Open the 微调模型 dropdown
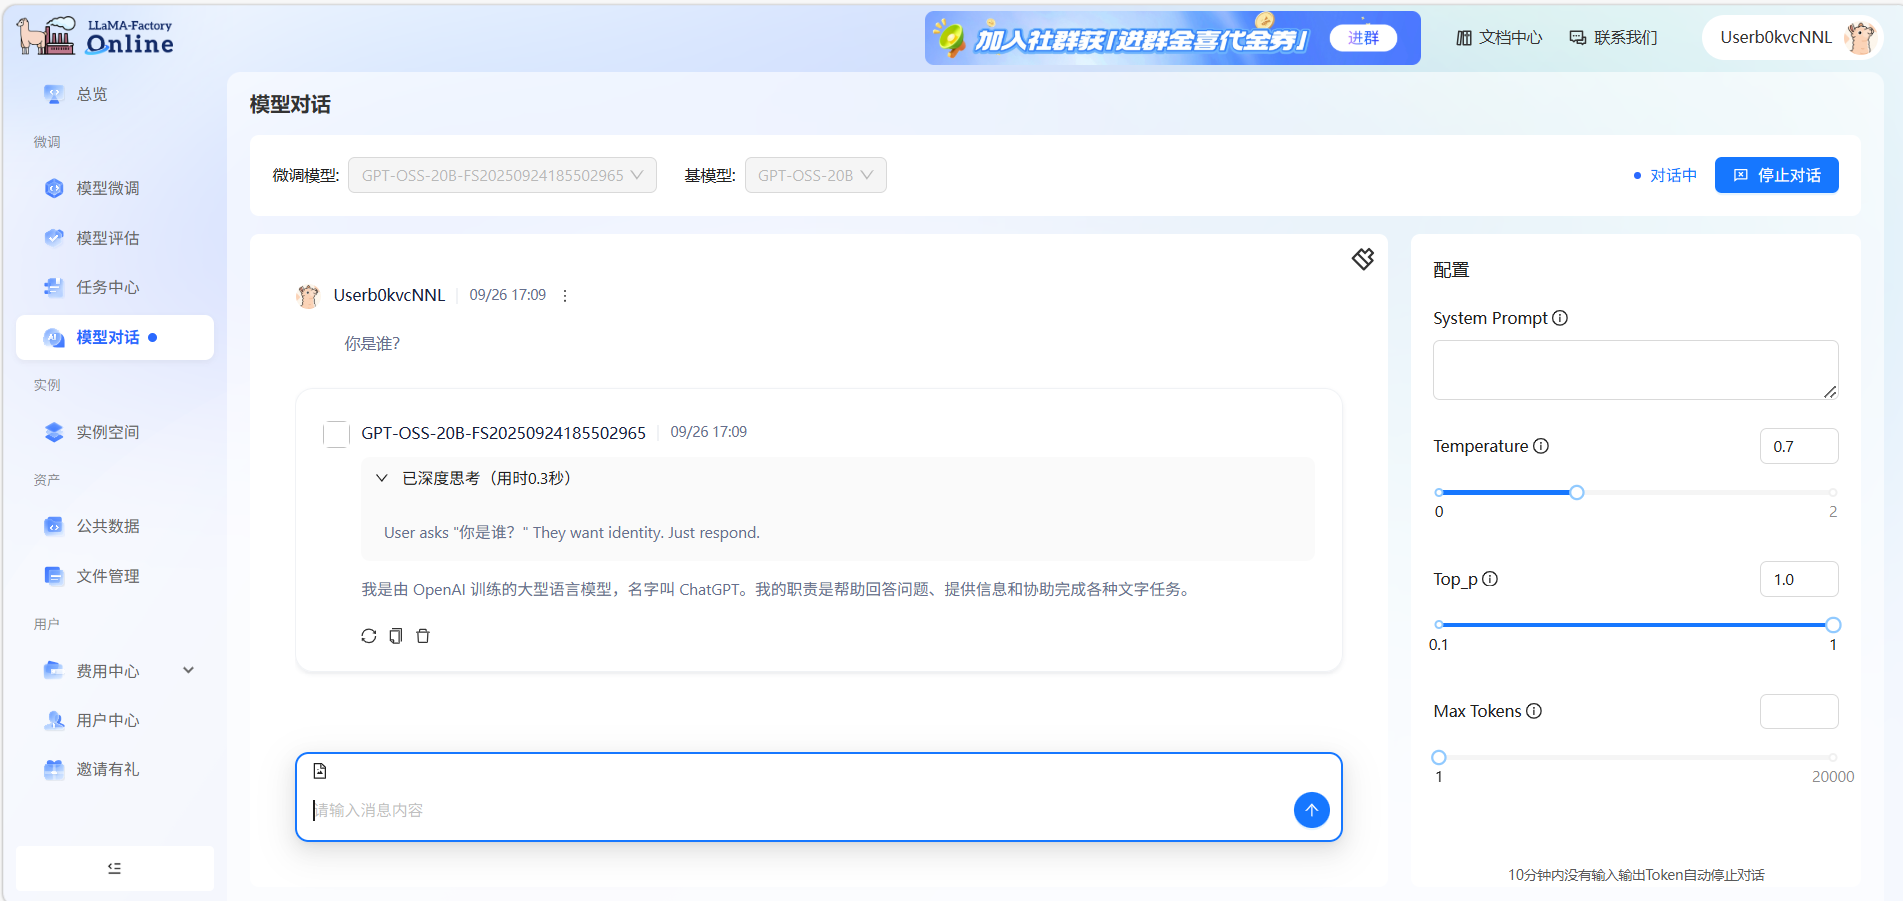The width and height of the screenshot is (1903, 901). pos(502,175)
